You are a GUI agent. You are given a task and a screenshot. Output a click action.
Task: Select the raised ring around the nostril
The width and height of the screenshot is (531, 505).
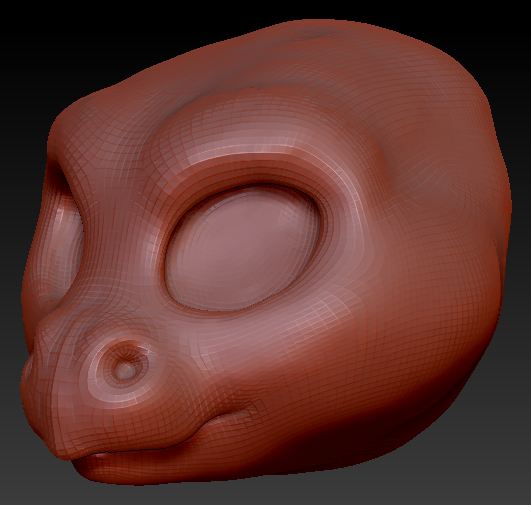tap(124, 369)
